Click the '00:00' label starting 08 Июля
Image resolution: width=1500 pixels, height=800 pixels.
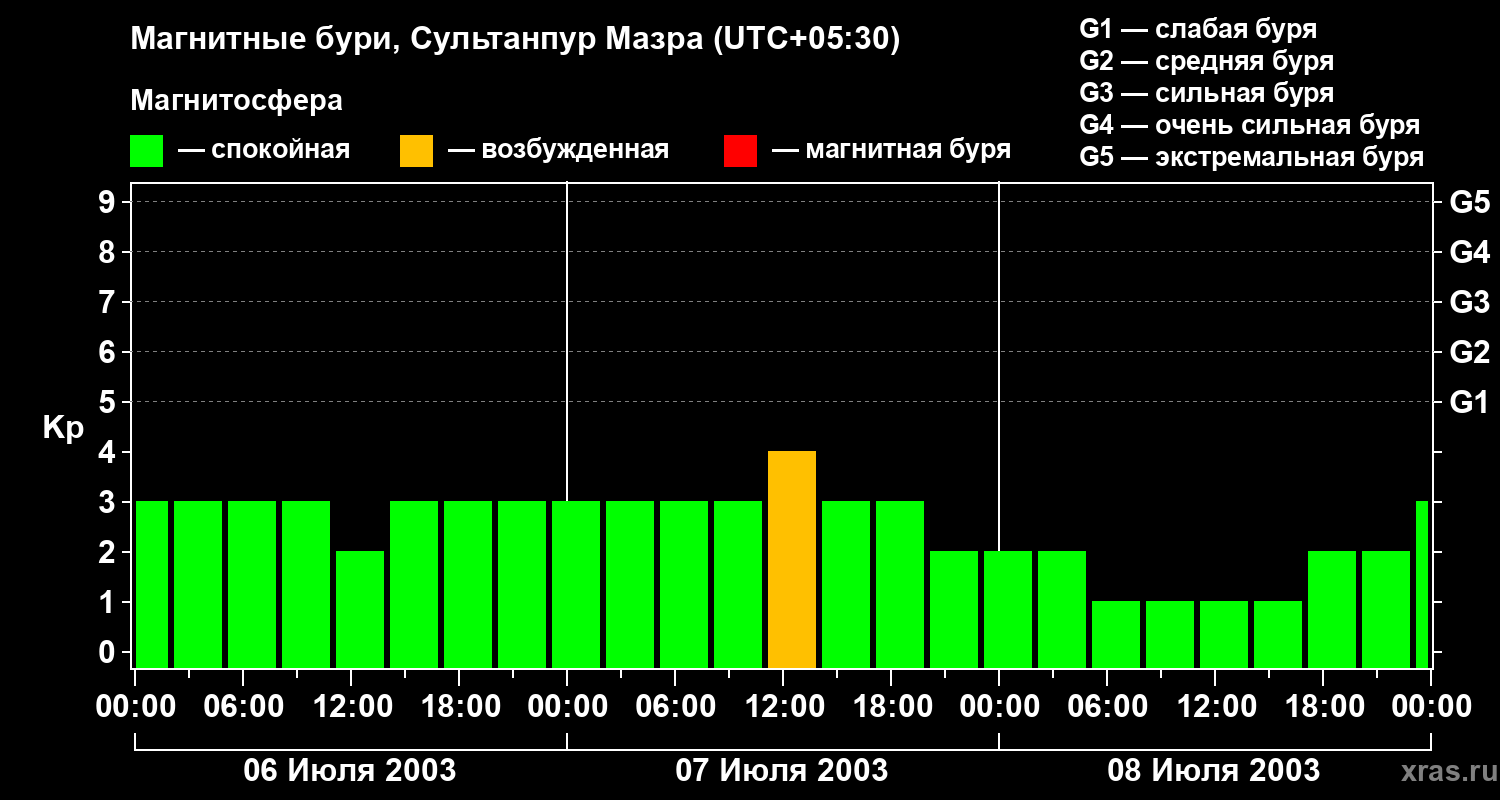(999, 707)
